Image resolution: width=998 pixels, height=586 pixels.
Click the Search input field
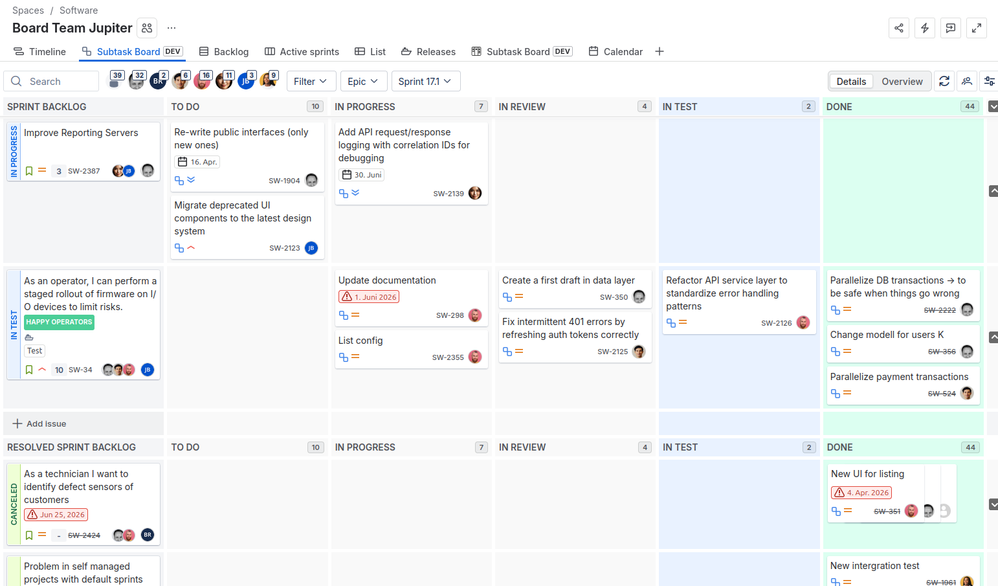pyautogui.click(x=52, y=81)
